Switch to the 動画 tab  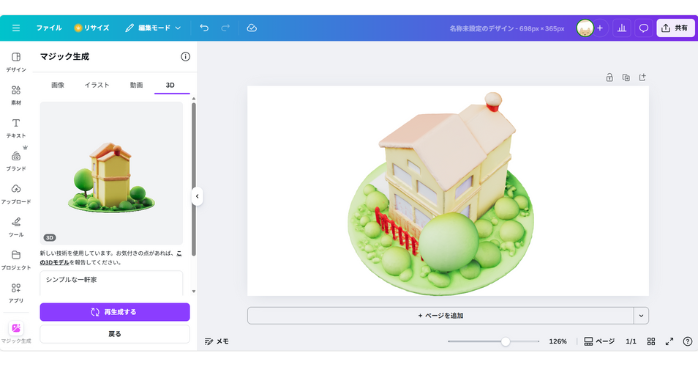pos(136,85)
